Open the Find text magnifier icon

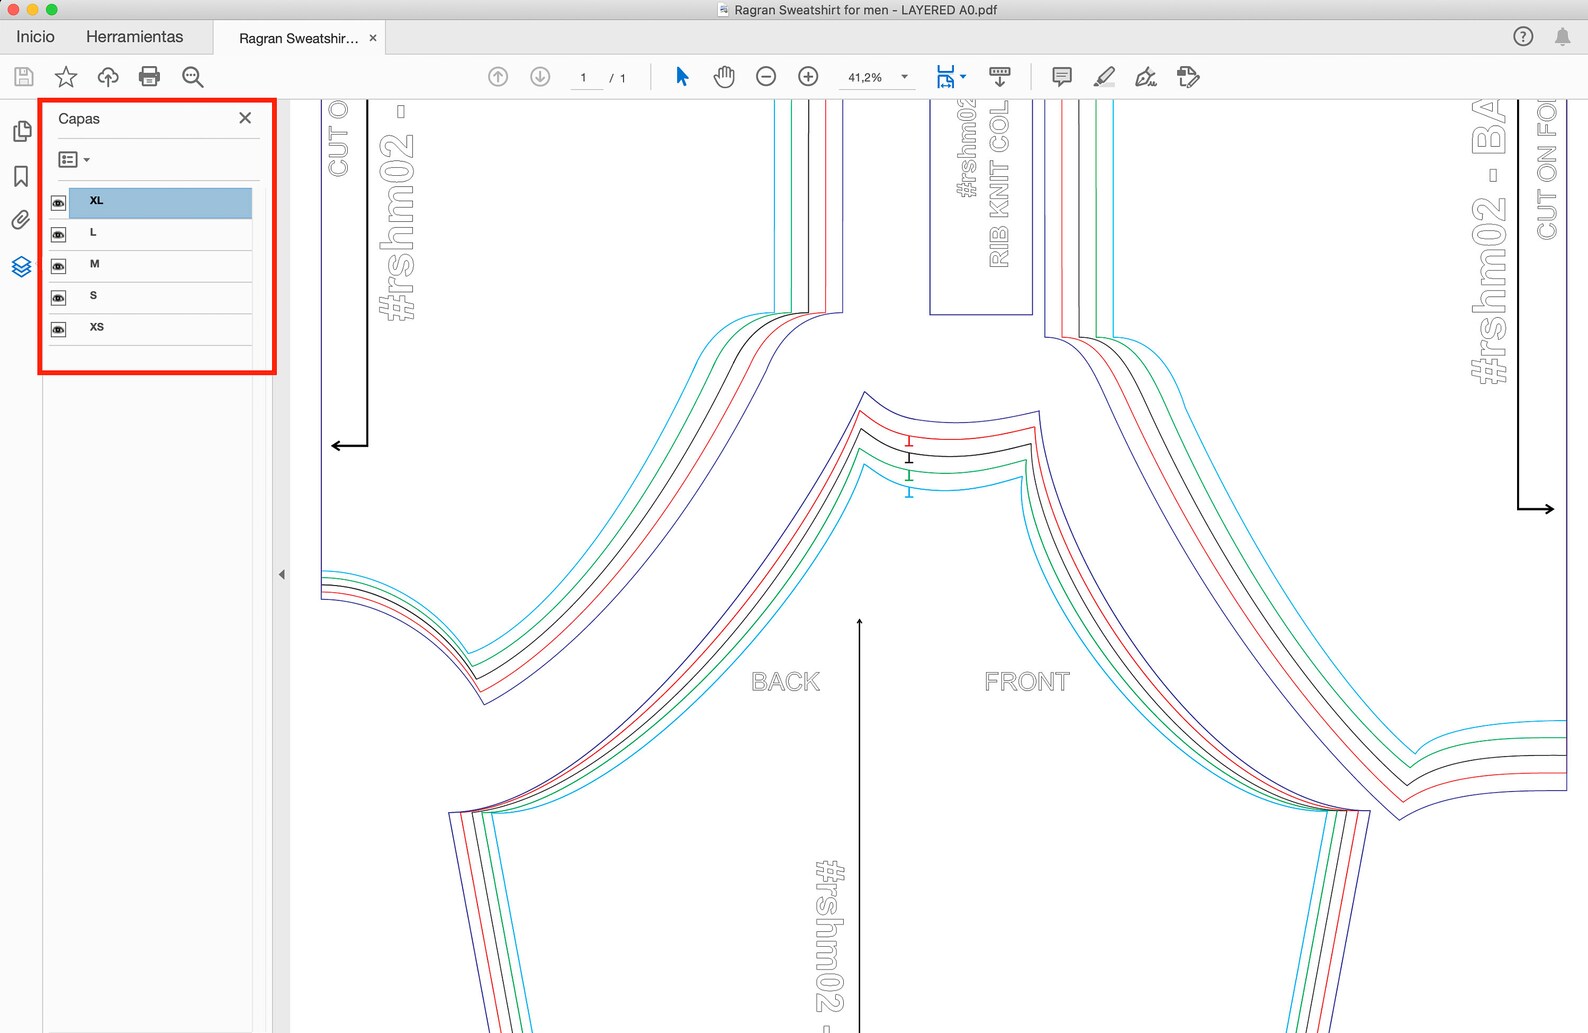(193, 77)
